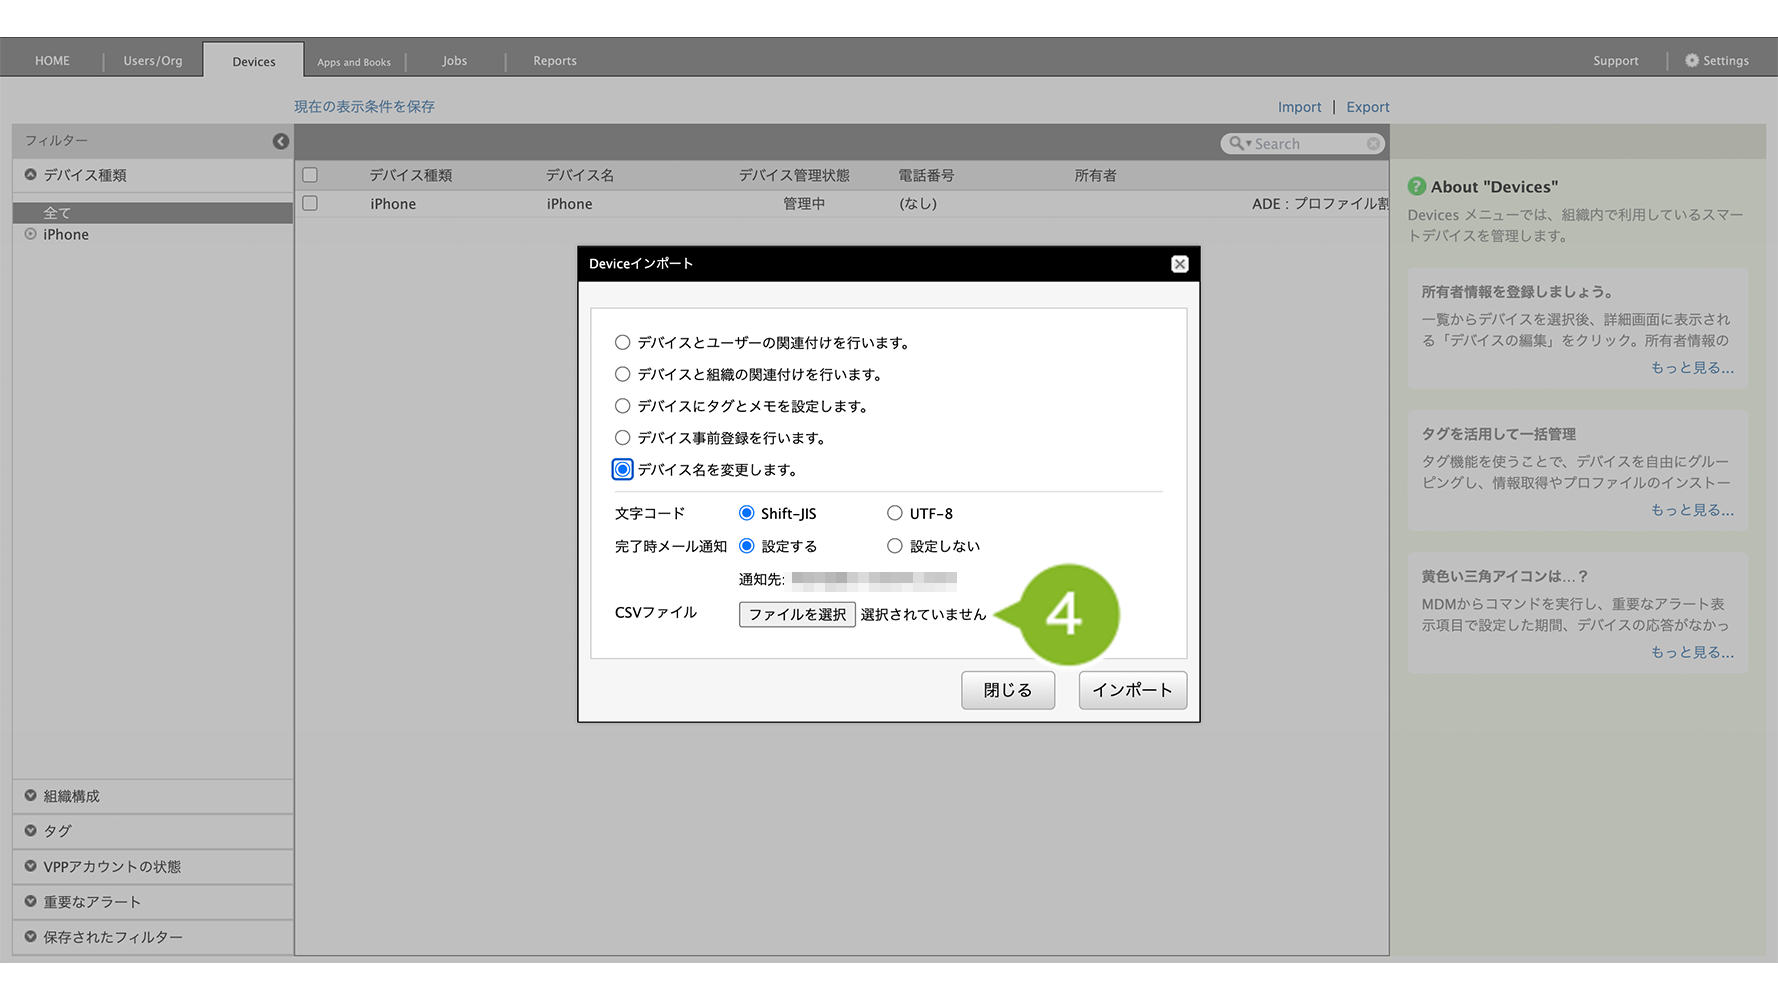Clear the search field with X icon

point(1373,144)
